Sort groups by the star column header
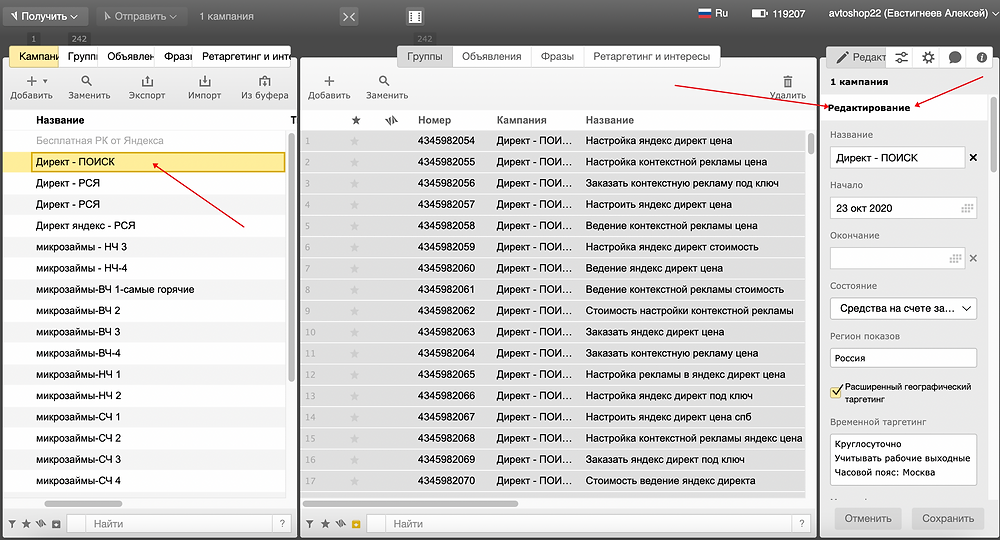Image resolution: width=1000 pixels, height=540 pixels. pos(356,120)
